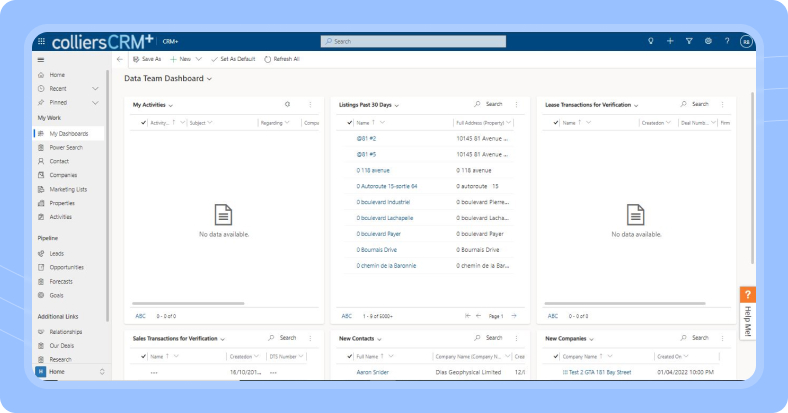Image resolution: width=788 pixels, height=413 pixels.
Task: Go to first page arrow in Listings
Action: pyautogui.click(x=467, y=316)
